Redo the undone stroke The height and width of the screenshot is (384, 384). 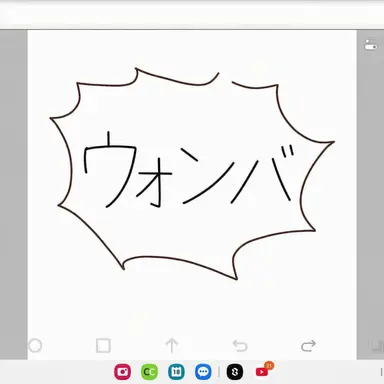point(308,346)
